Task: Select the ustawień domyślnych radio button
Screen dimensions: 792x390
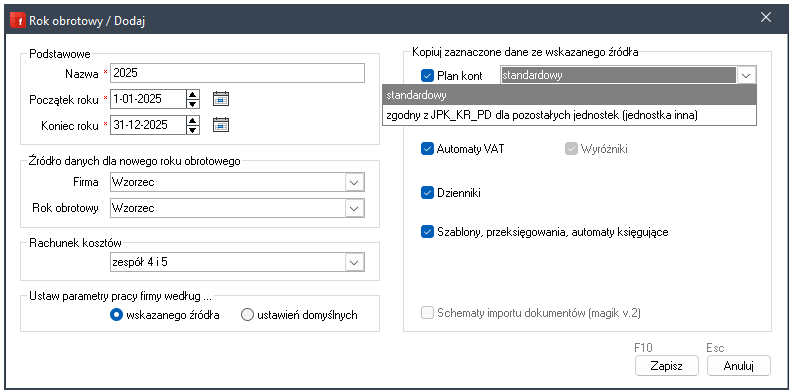Action: tap(247, 315)
